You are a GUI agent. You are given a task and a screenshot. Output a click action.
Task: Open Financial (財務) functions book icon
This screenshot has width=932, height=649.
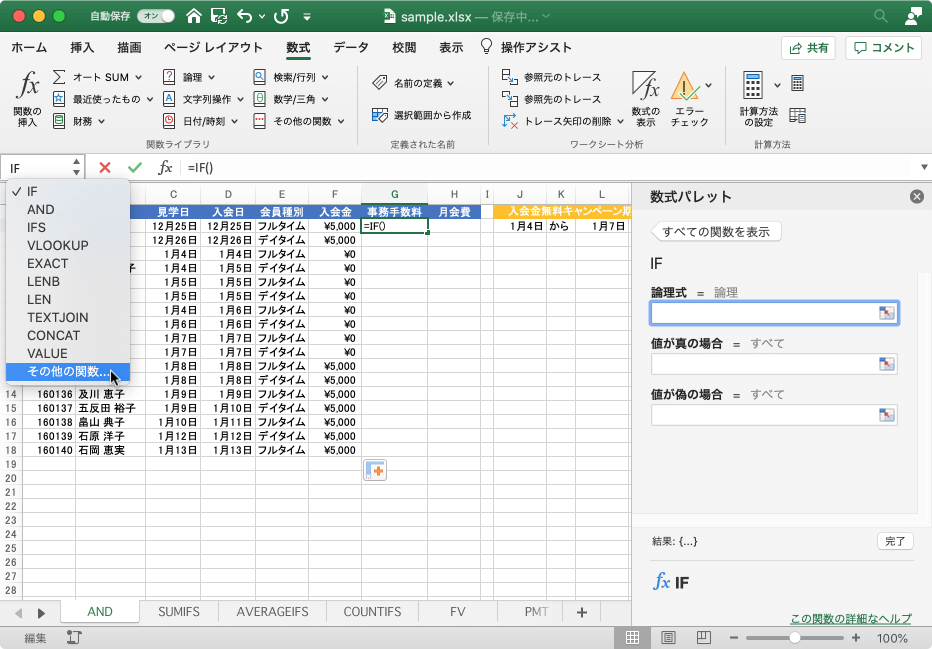coord(59,121)
